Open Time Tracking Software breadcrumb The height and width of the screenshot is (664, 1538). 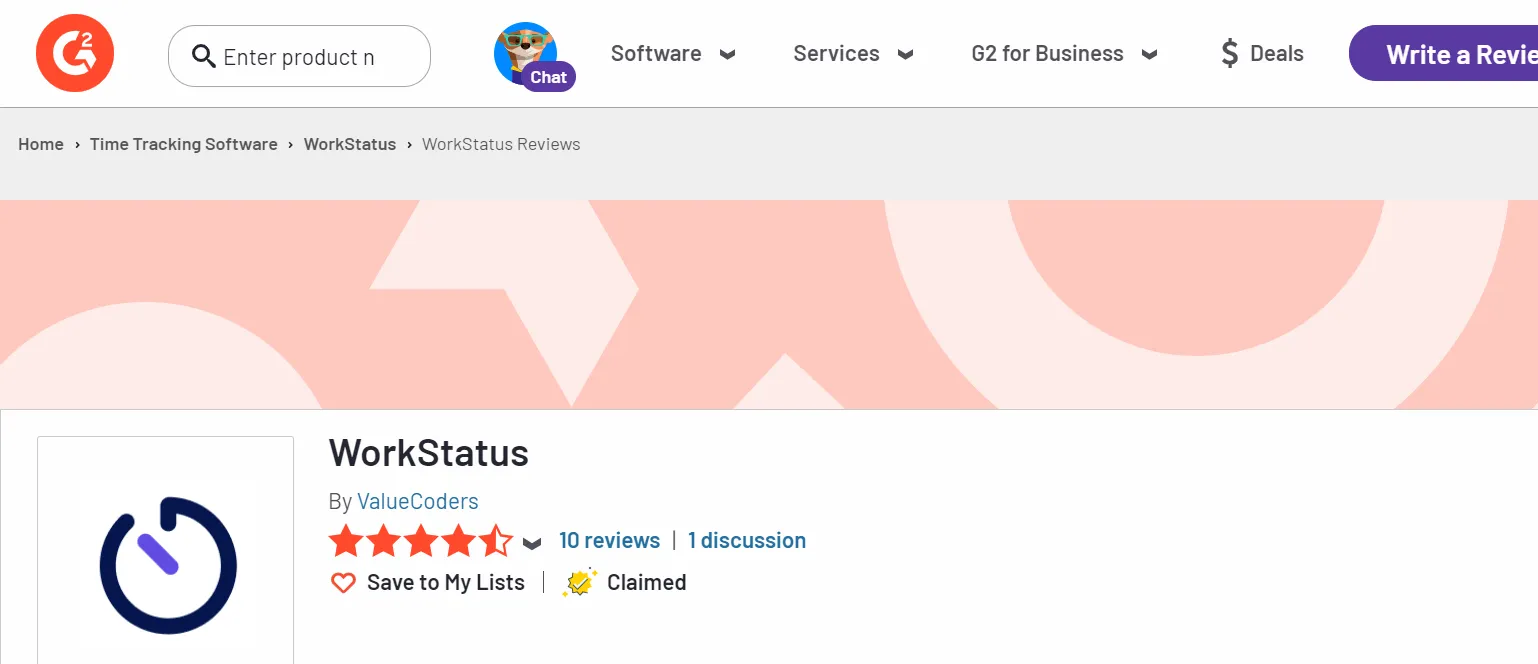tap(184, 144)
